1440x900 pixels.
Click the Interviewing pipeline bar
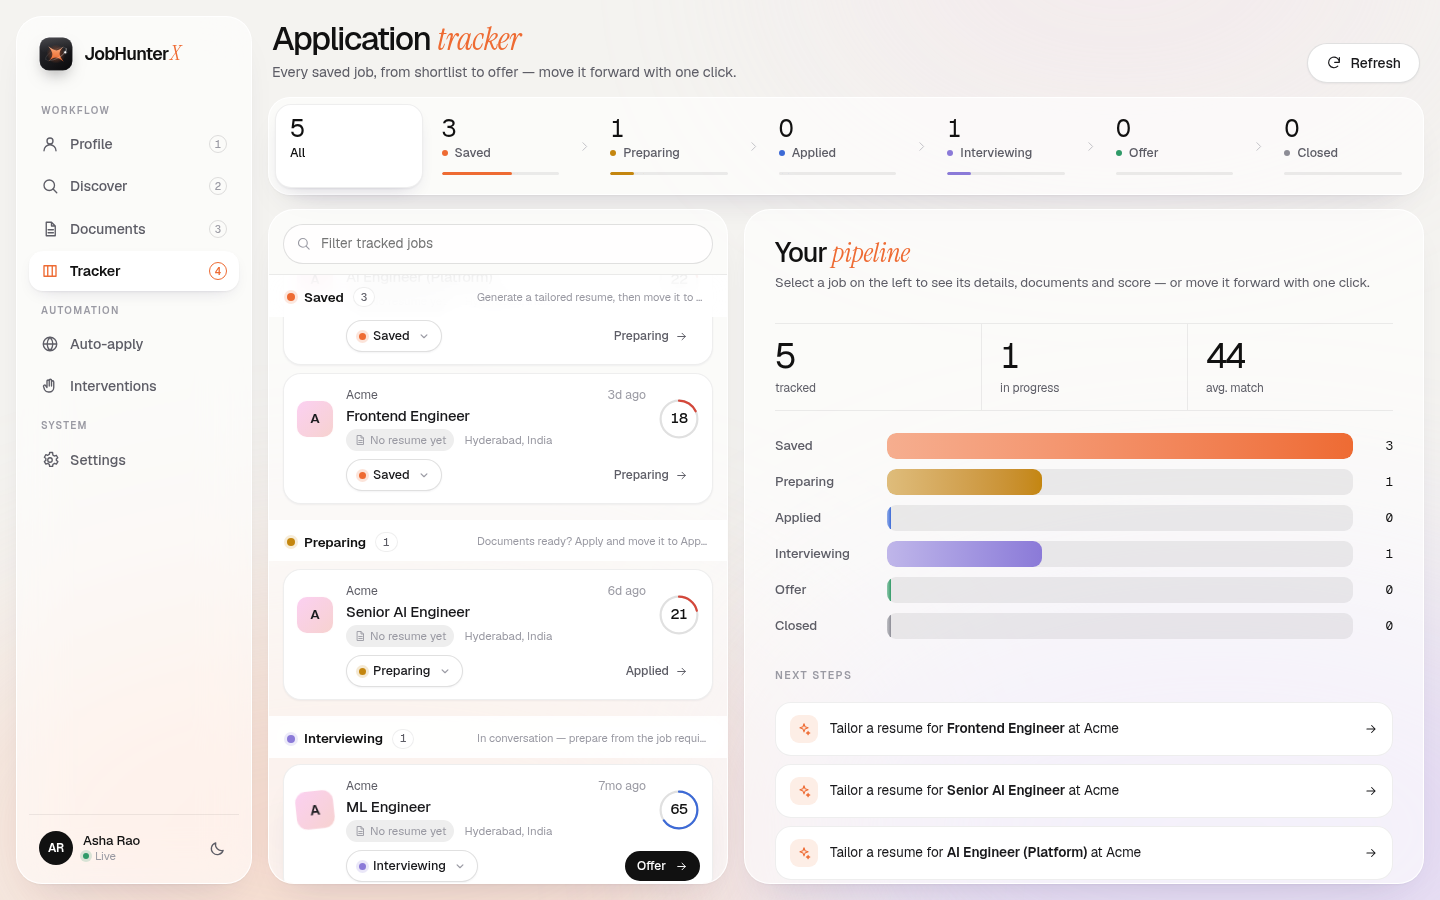(1120, 554)
